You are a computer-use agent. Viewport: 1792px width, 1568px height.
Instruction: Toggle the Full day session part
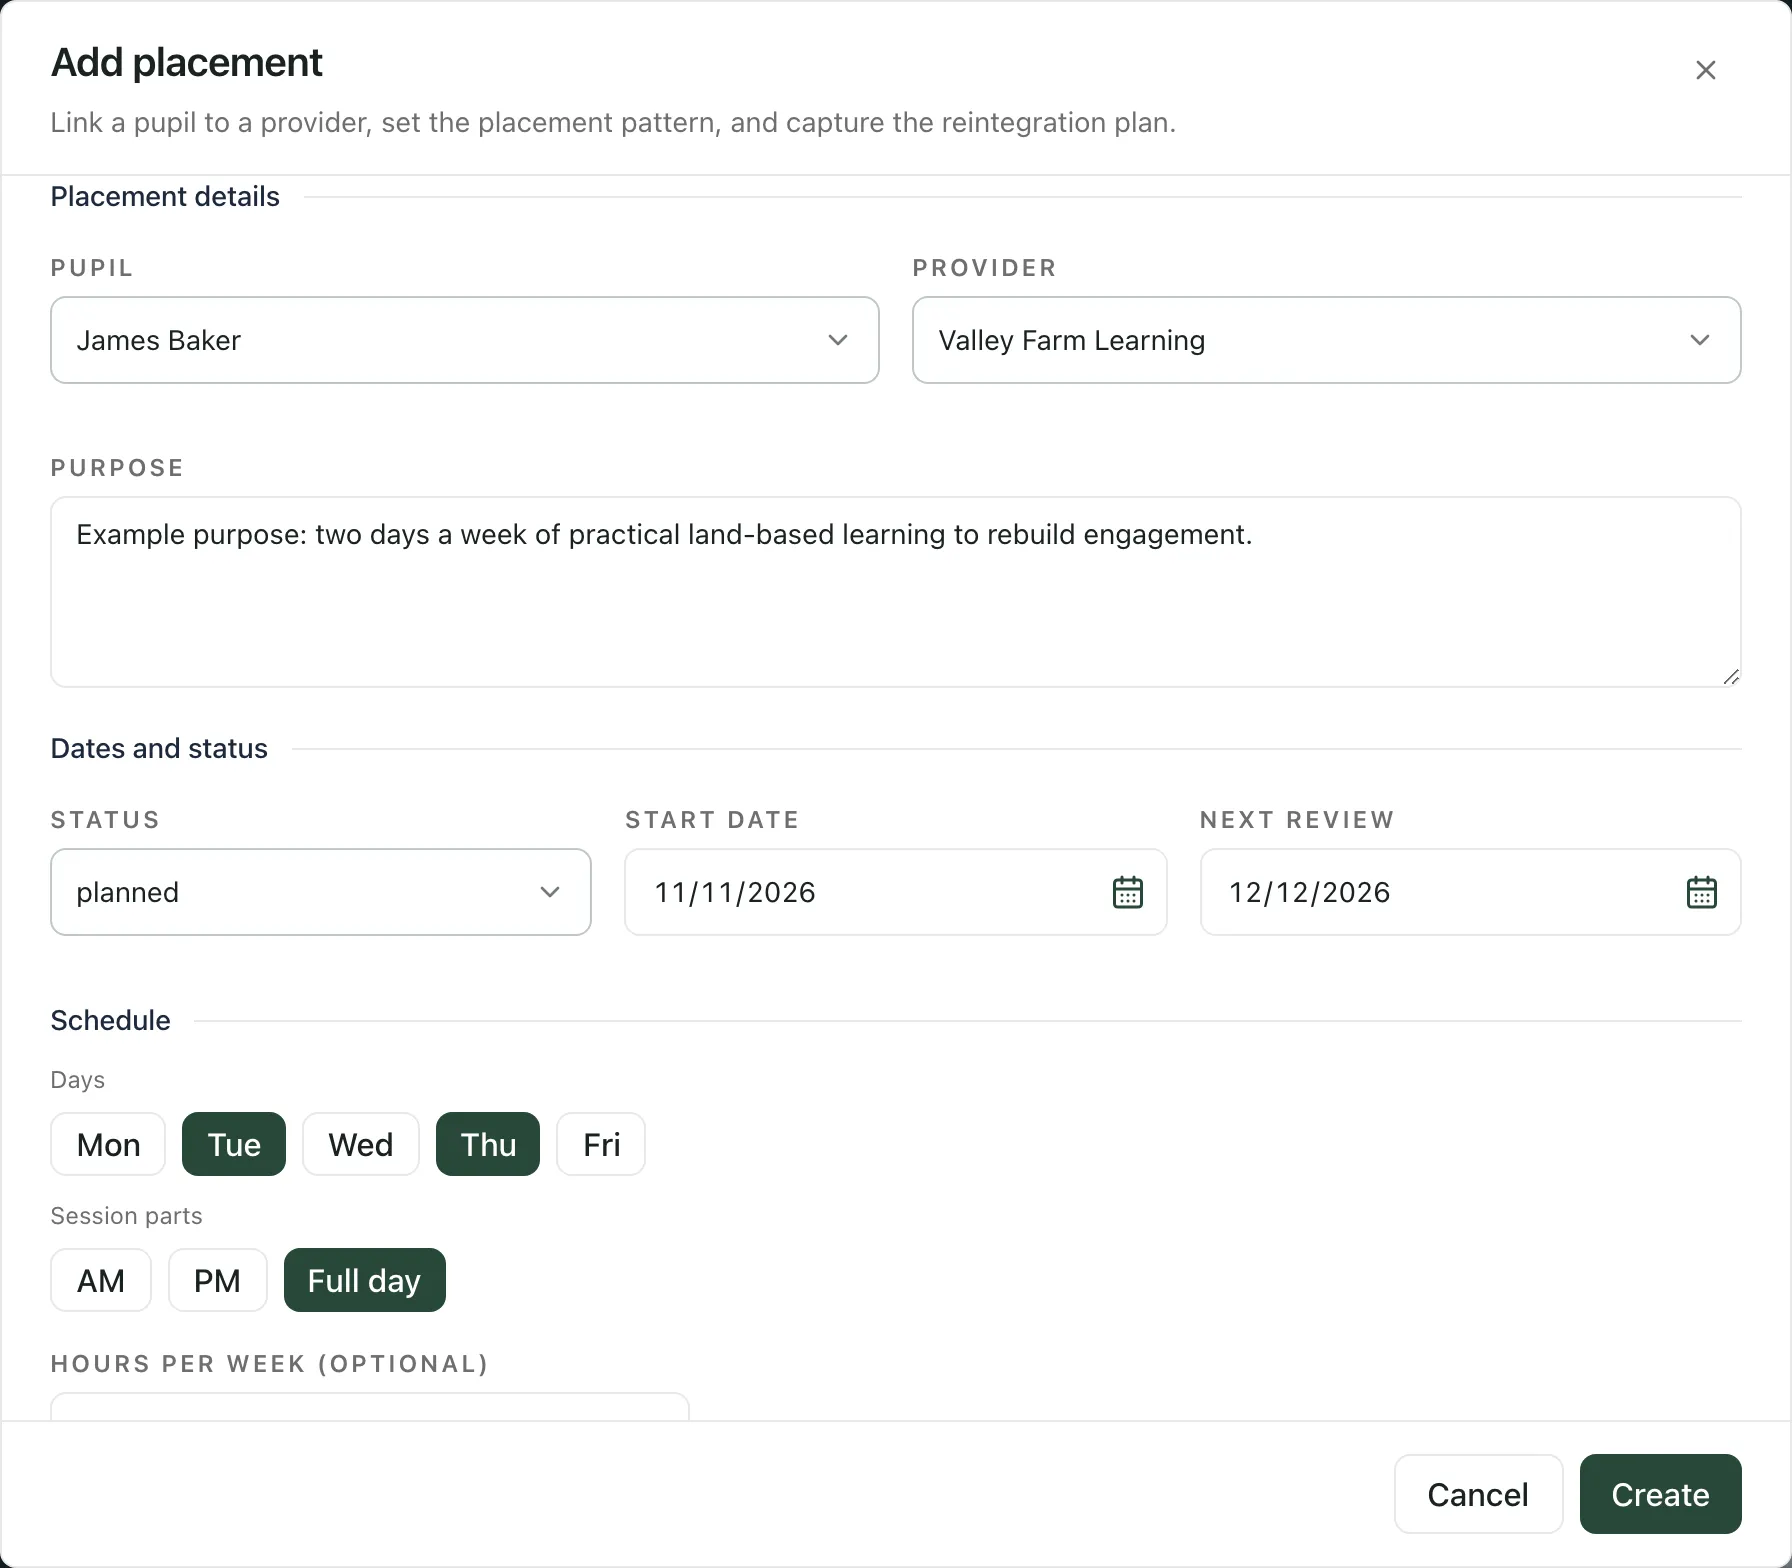365,1280
